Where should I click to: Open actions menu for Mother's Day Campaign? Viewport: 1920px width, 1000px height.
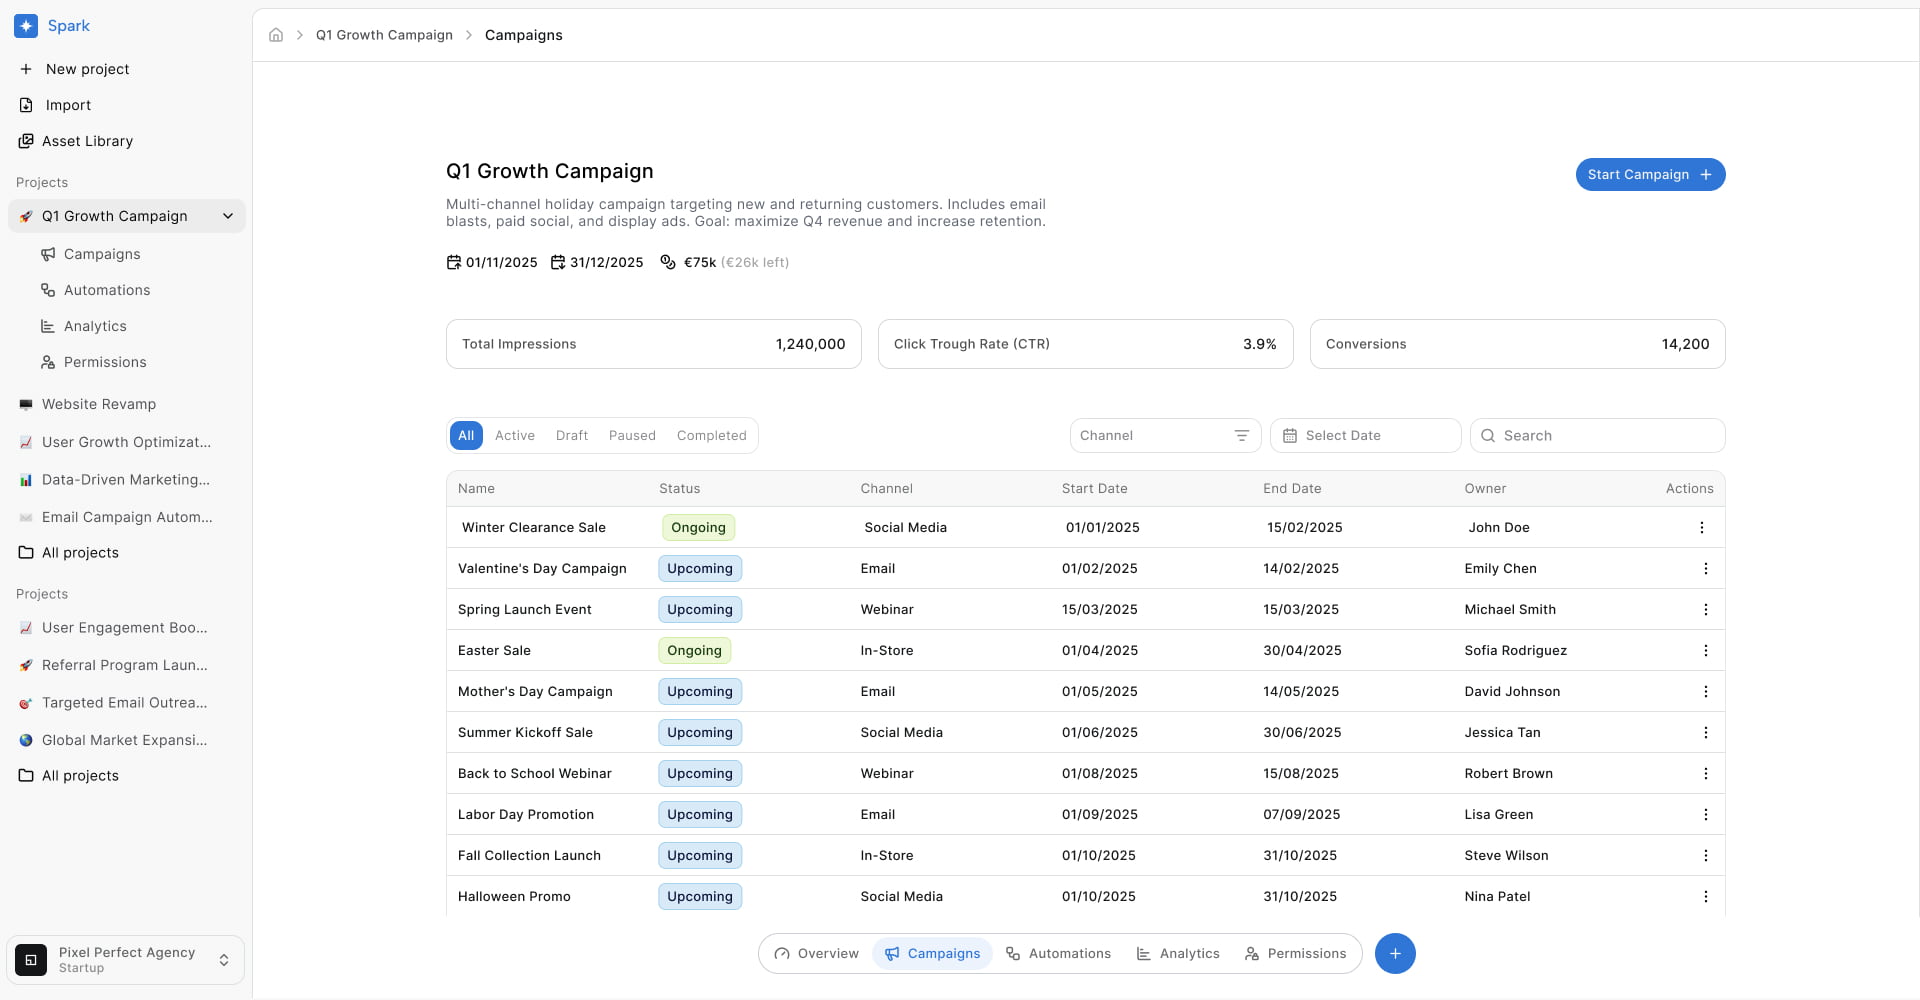tap(1706, 692)
